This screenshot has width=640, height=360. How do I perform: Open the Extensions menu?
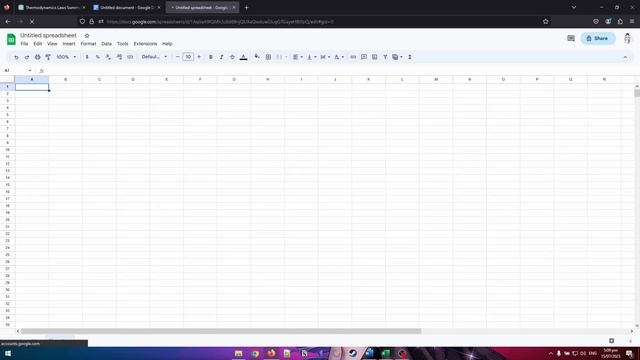(145, 44)
